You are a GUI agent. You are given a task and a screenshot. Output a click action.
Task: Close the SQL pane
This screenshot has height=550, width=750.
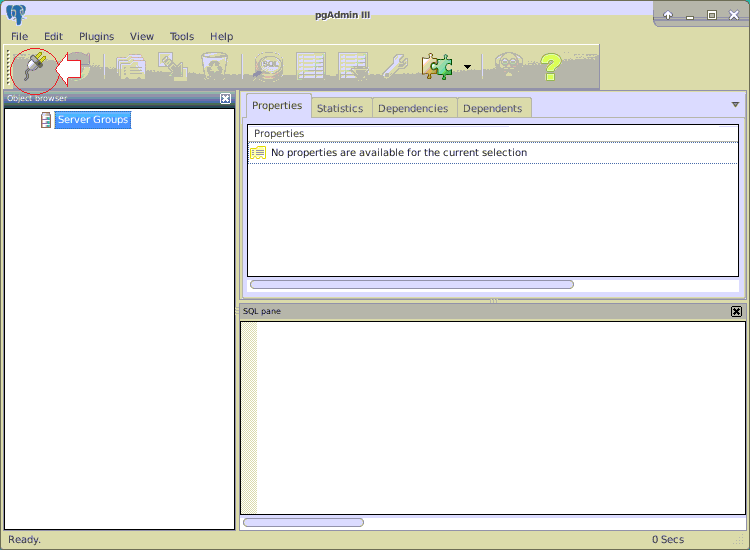[736, 311]
